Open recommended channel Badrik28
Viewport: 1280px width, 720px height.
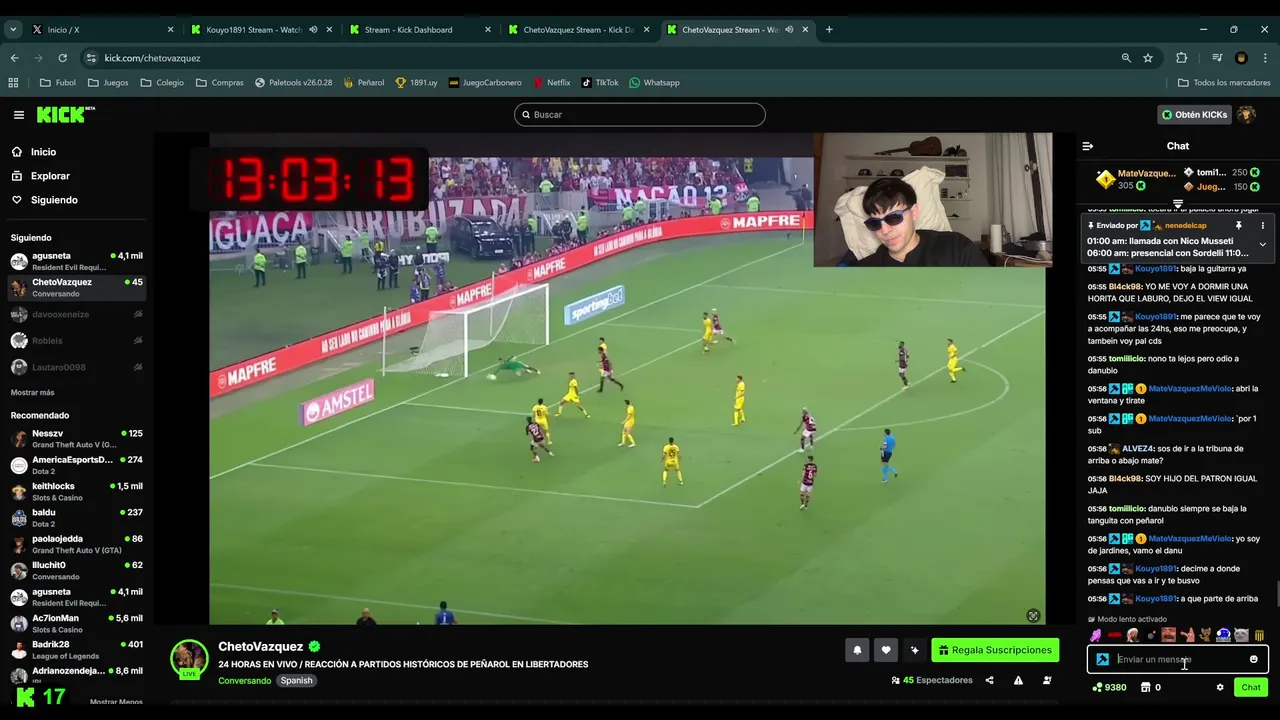[x=77, y=650]
